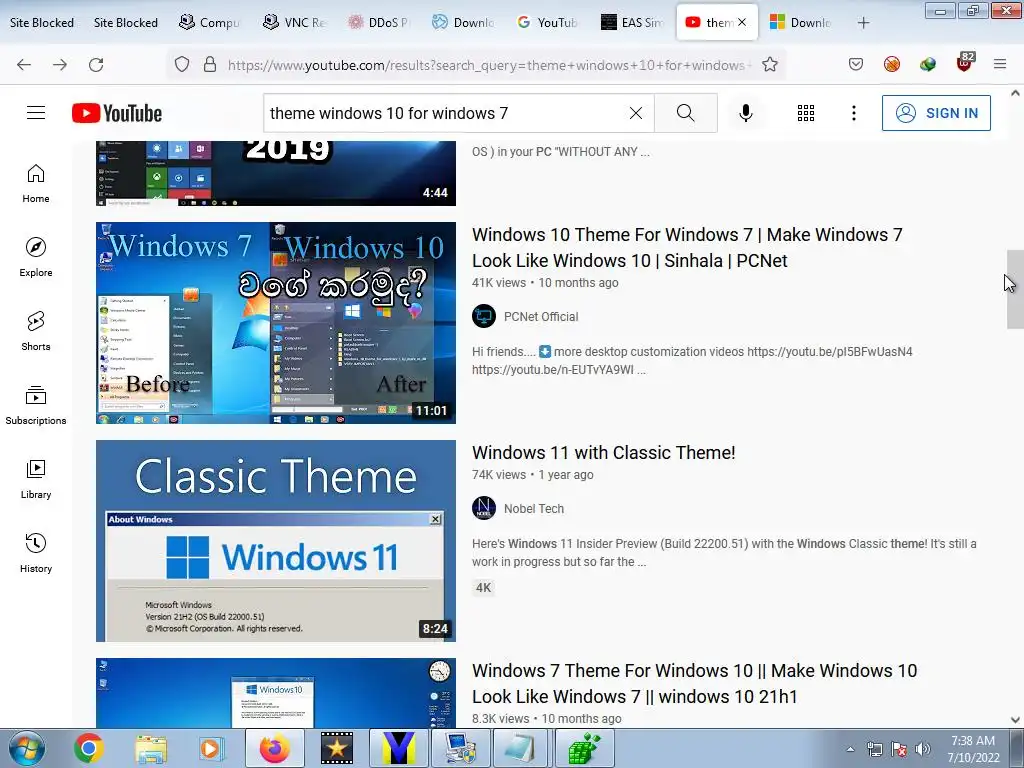The width and height of the screenshot is (1024, 768).
Task: Open uBlock extension showing 82
Action: click(965, 62)
